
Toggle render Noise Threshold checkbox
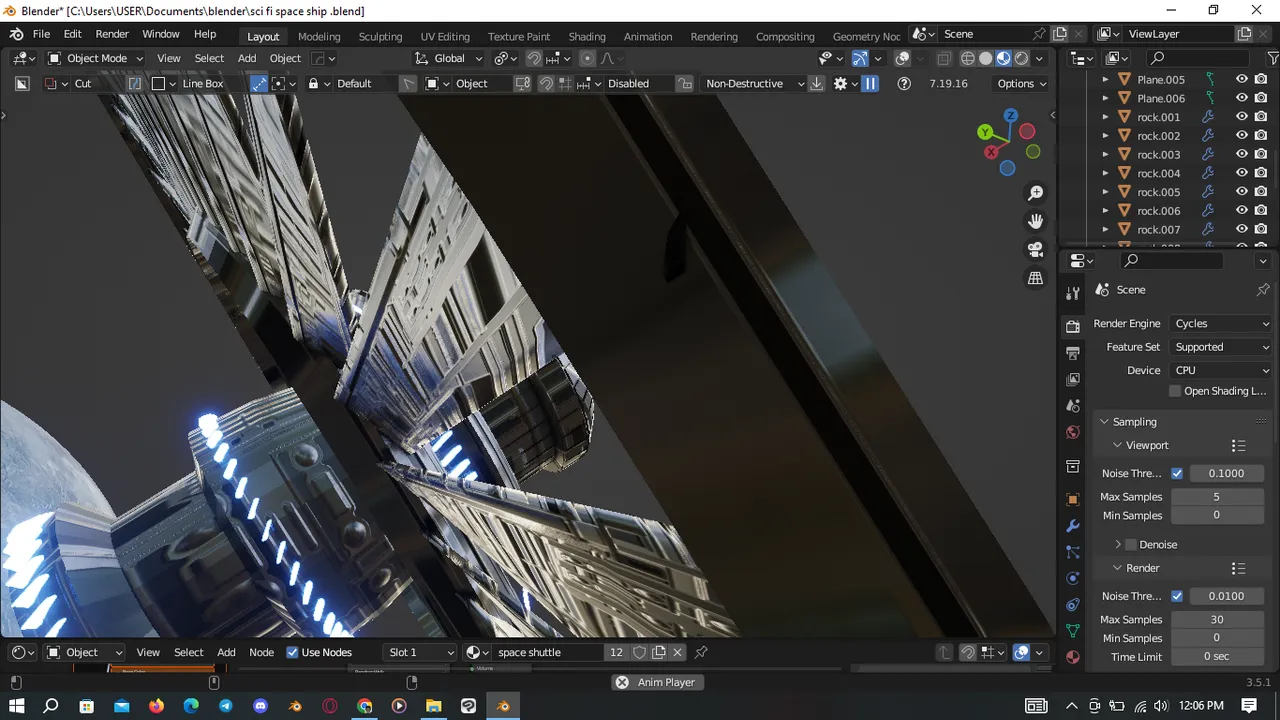click(1177, 596)
